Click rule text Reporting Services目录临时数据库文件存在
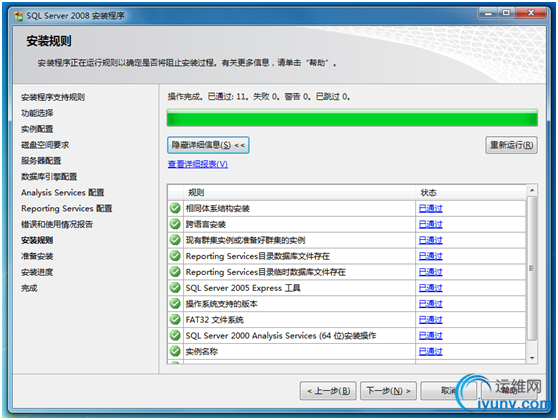This screenshot has height=420, width=558. [265, 272]
